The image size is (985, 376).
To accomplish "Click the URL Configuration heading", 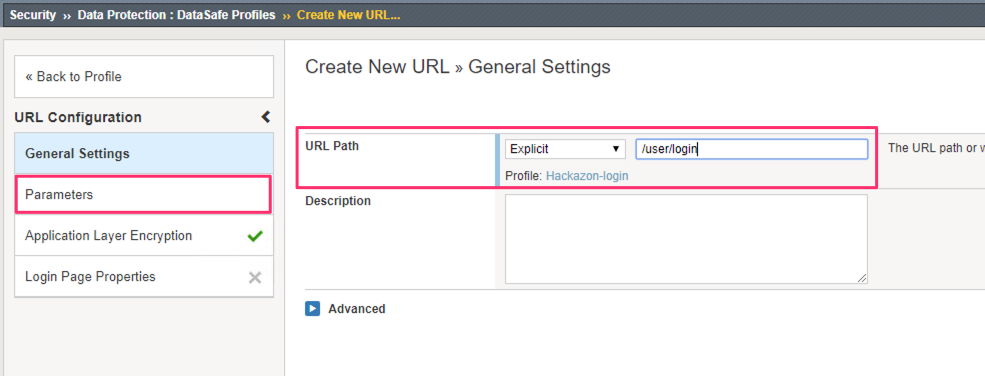I will coord(78,117).
